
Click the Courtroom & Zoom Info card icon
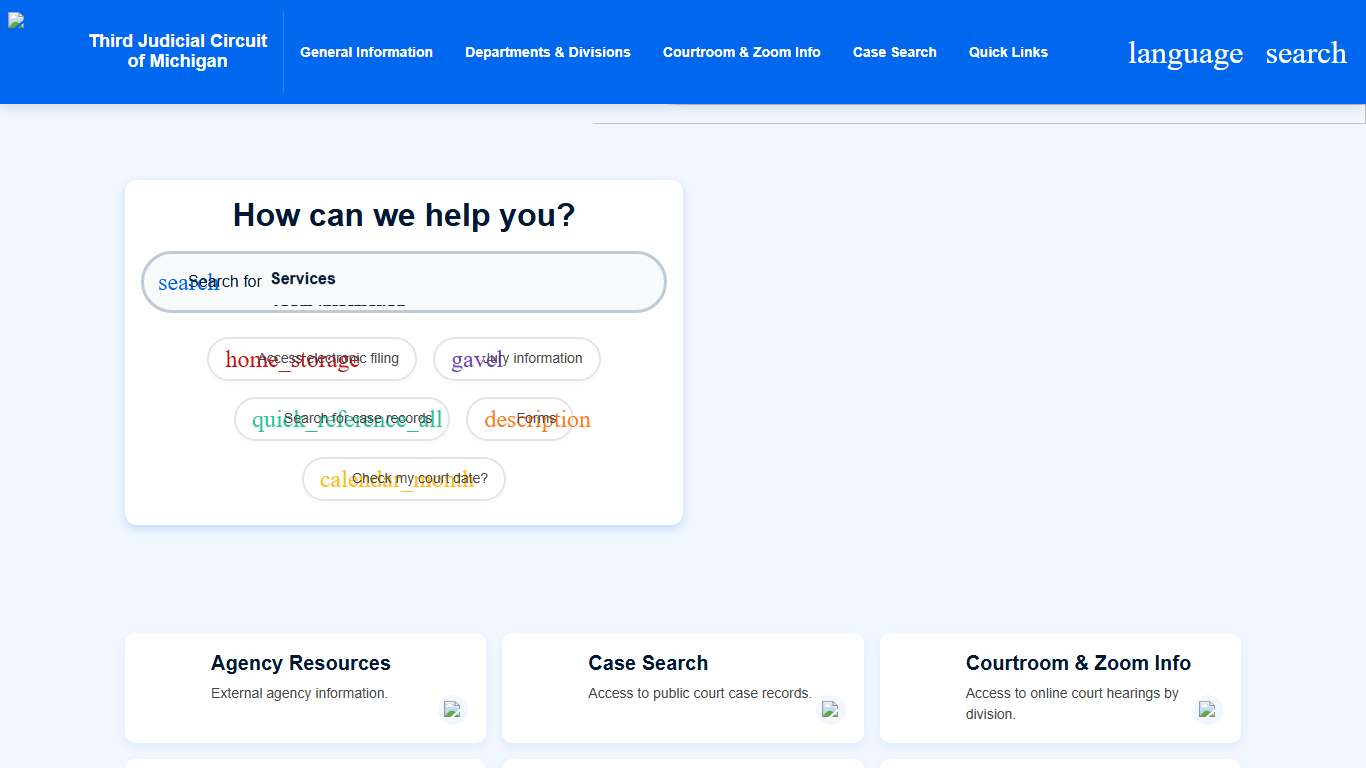(x=1207, y=709)
